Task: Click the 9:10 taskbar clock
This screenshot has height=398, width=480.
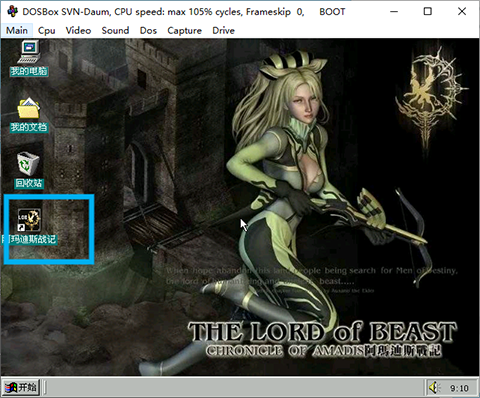Action: (x=459, y=388)
